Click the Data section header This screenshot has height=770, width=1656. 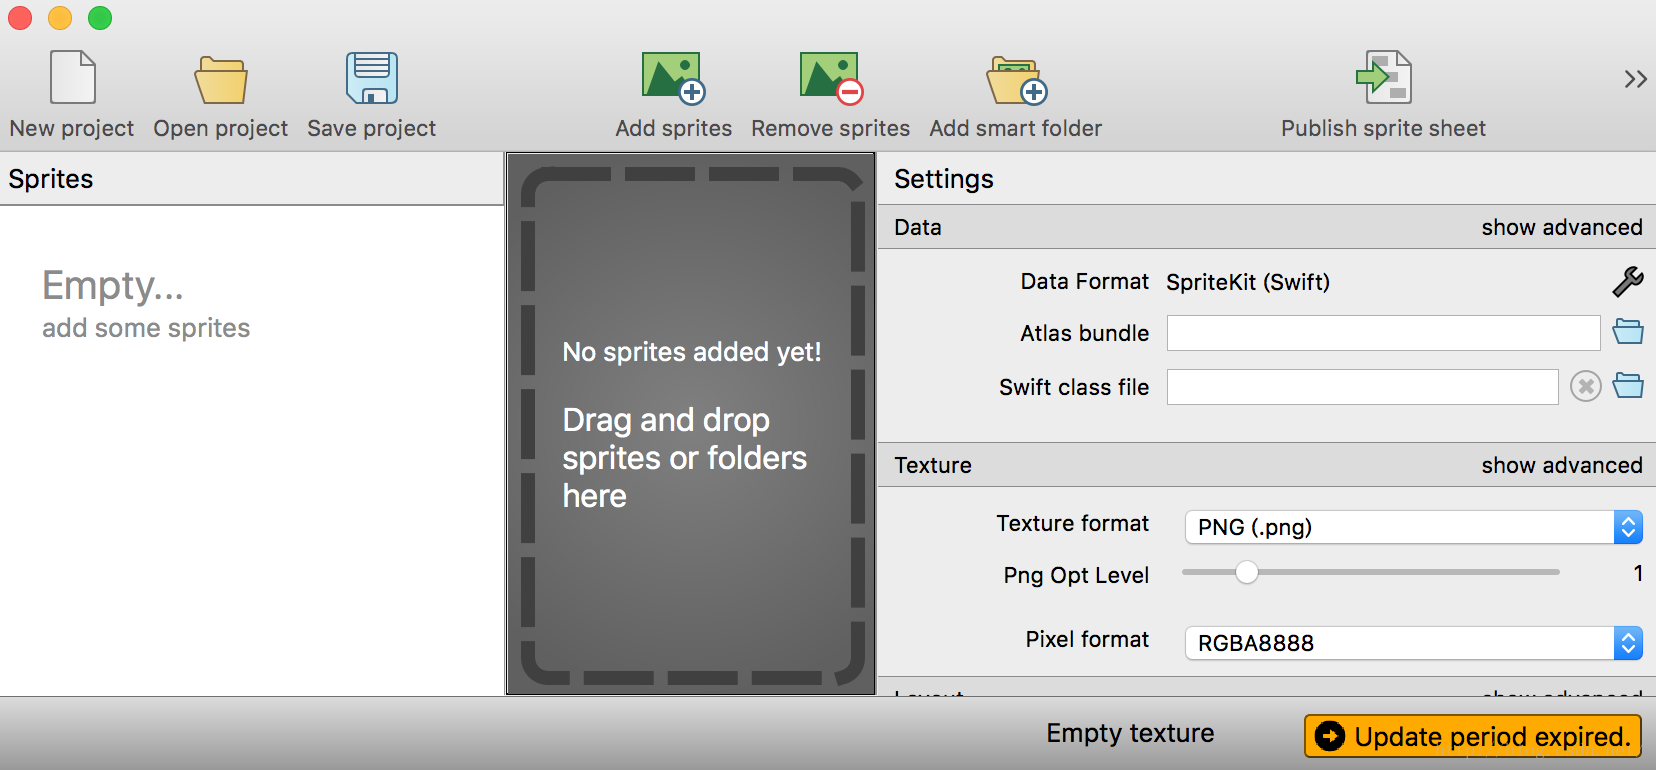(x=1266, y=227)
